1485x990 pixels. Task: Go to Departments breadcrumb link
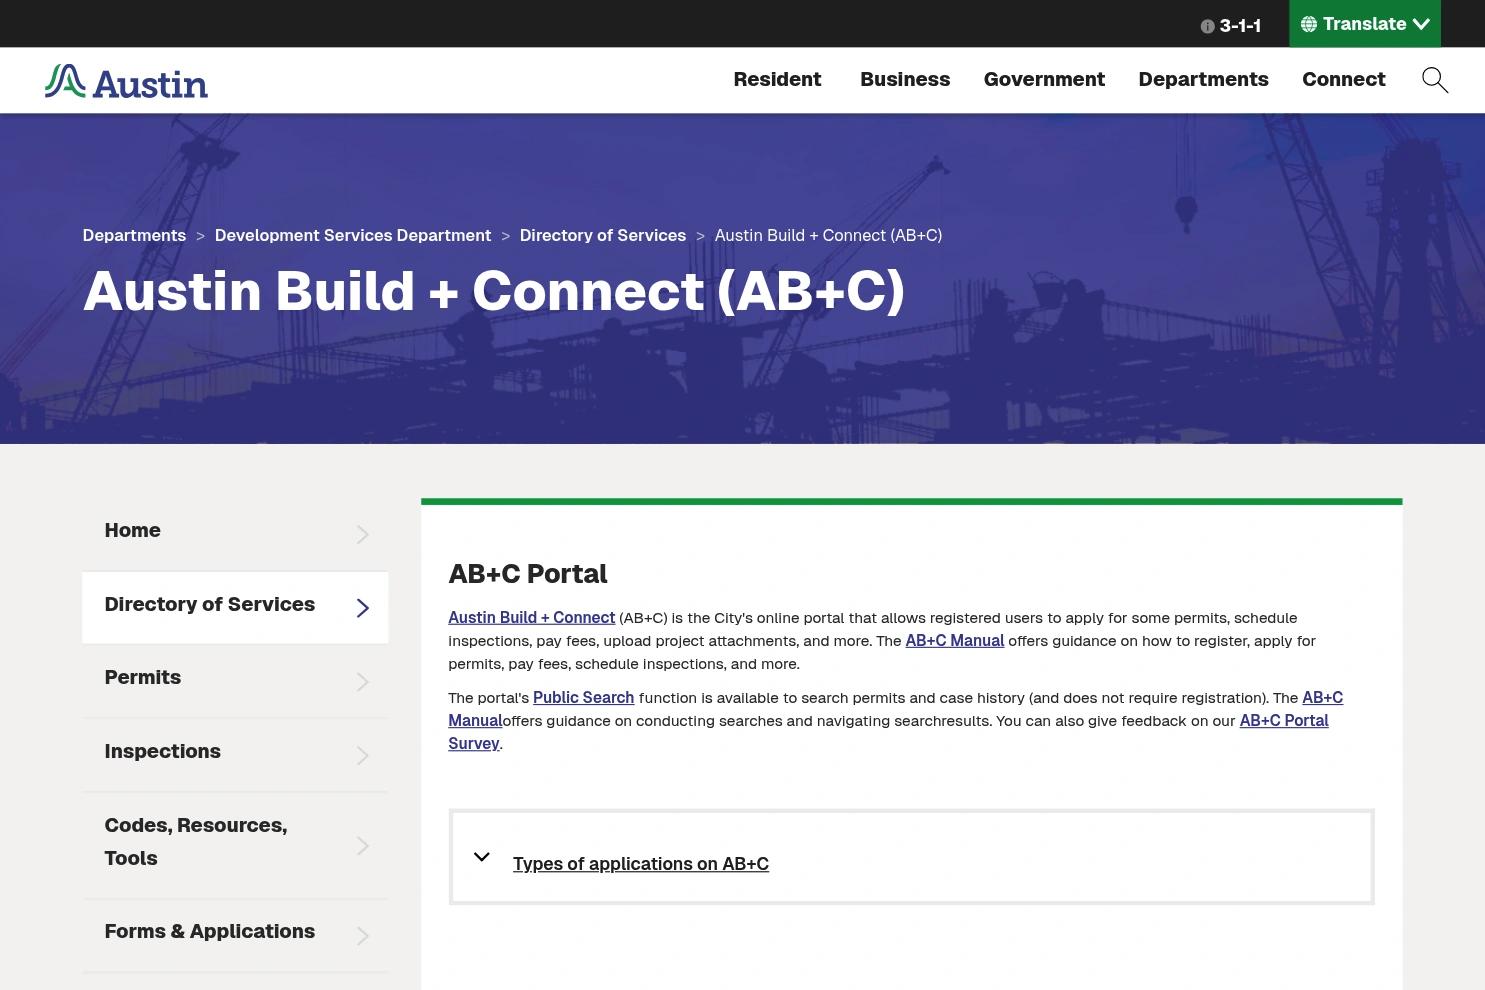pos(134,235)
